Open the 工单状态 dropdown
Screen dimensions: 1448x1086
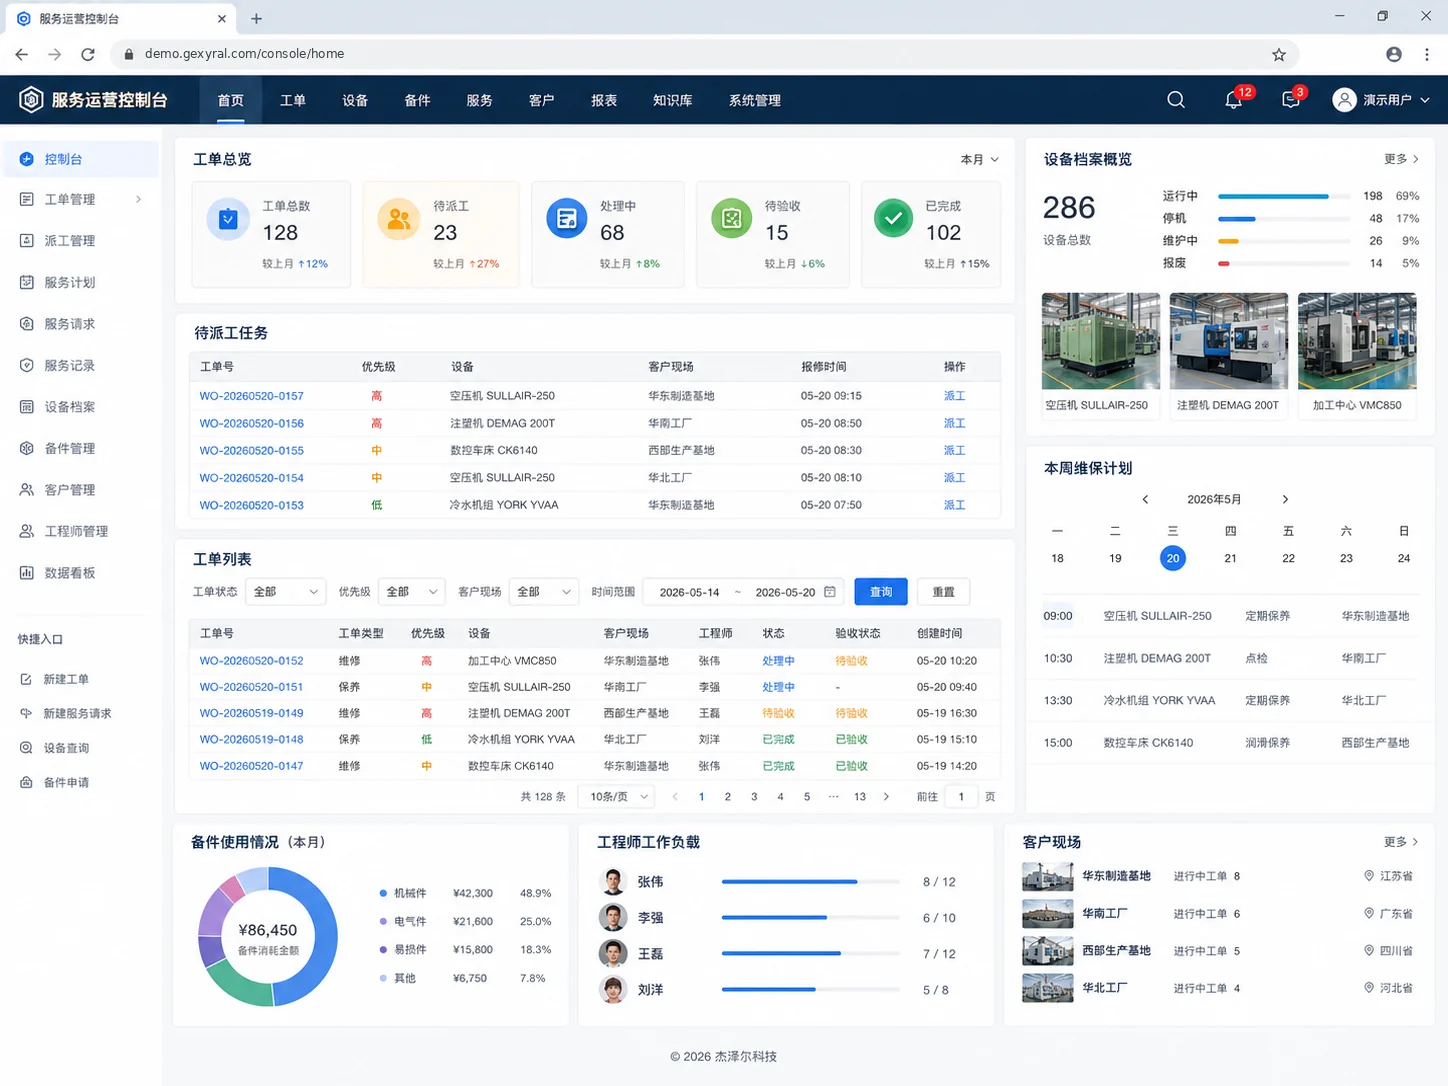(285, 592)
